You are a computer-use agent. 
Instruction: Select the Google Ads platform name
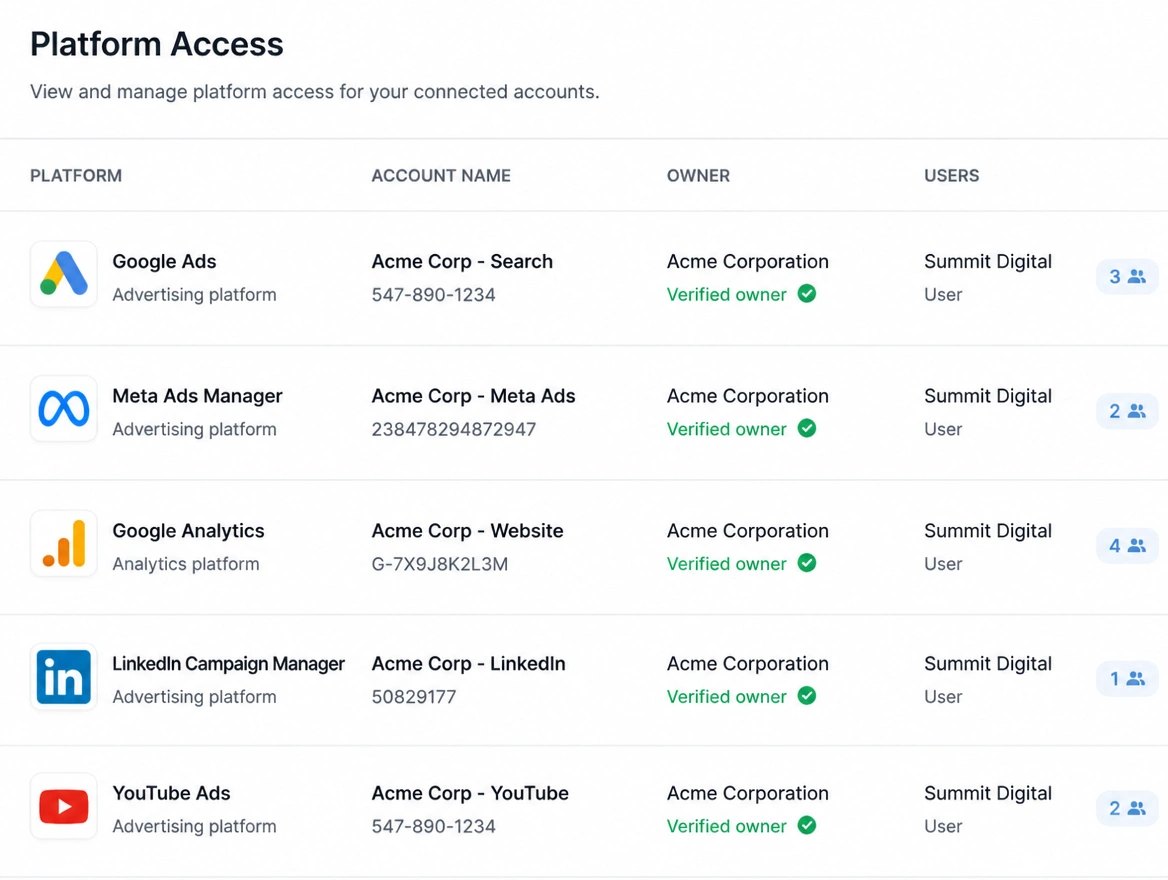(x=164, y=262)
